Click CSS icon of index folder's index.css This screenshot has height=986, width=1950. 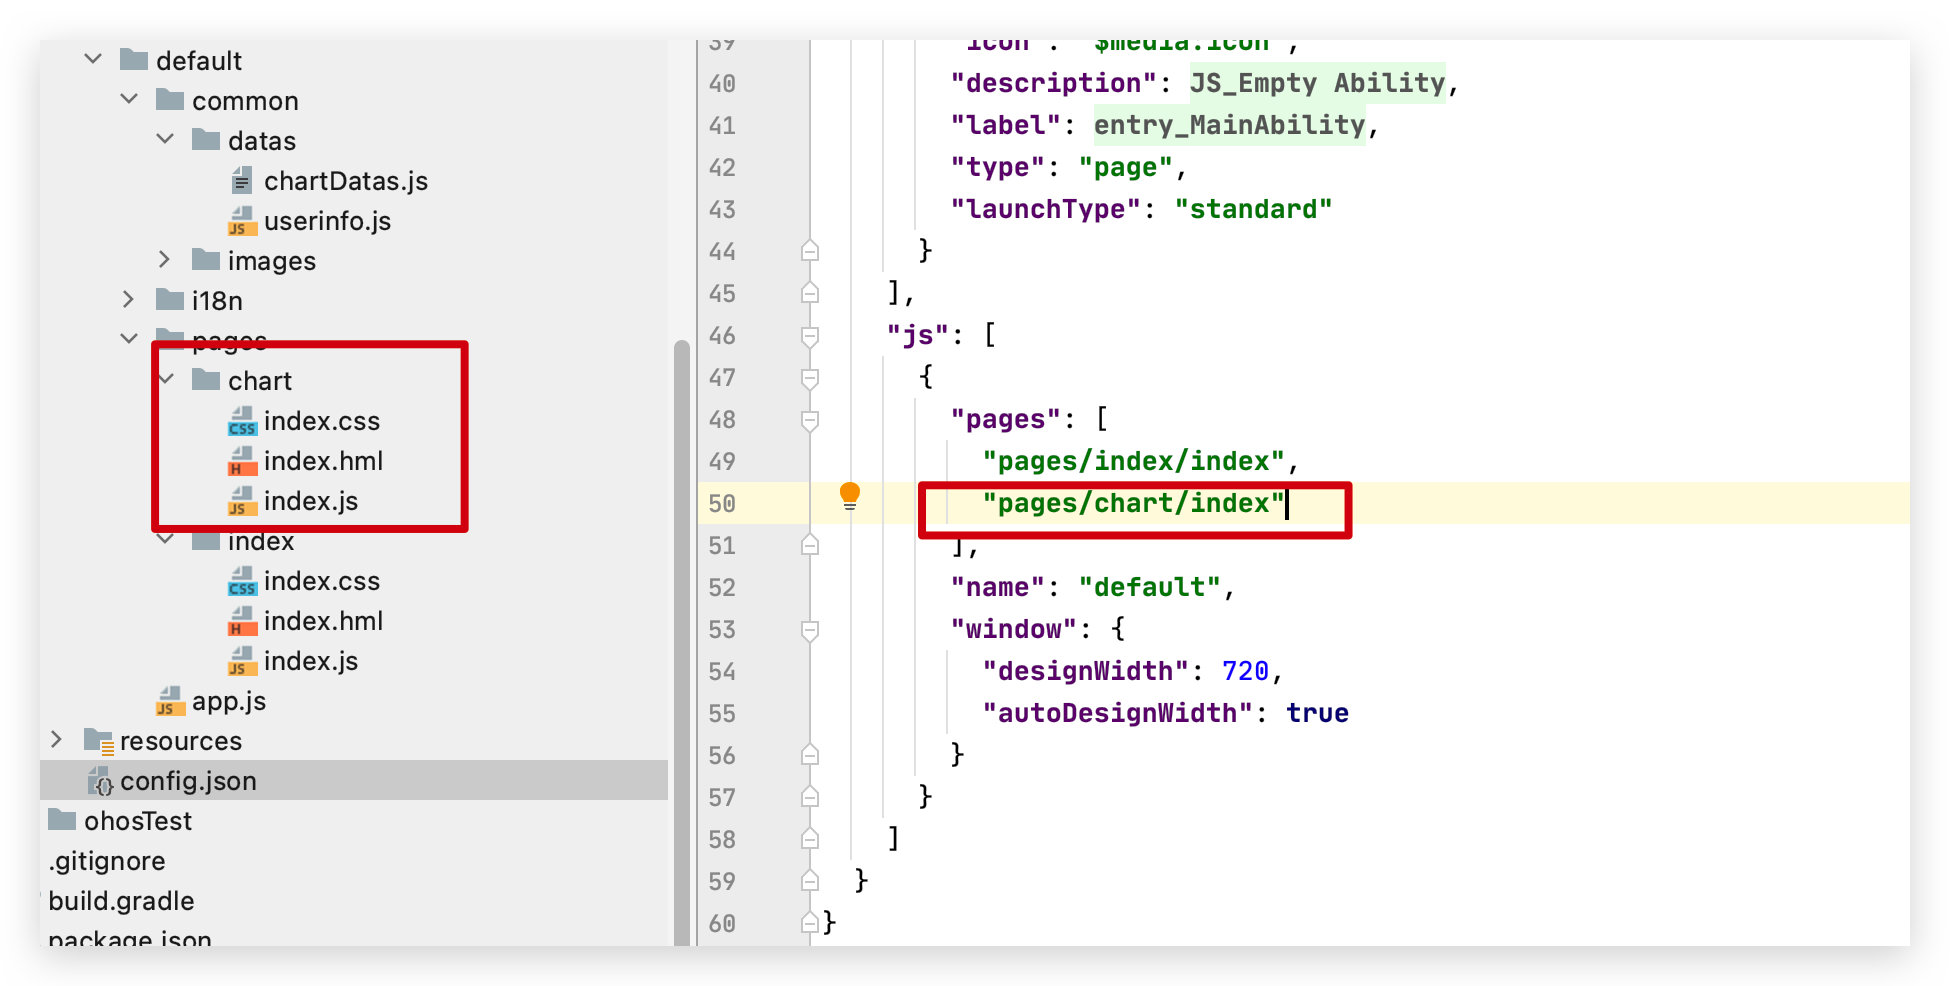242,580
